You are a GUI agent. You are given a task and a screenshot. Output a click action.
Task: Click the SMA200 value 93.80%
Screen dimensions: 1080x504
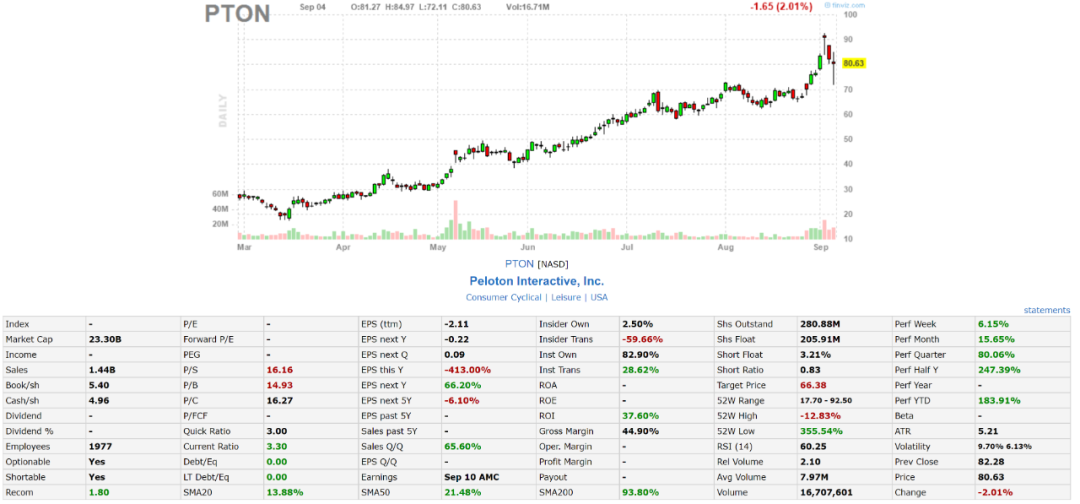click(640, 492)
